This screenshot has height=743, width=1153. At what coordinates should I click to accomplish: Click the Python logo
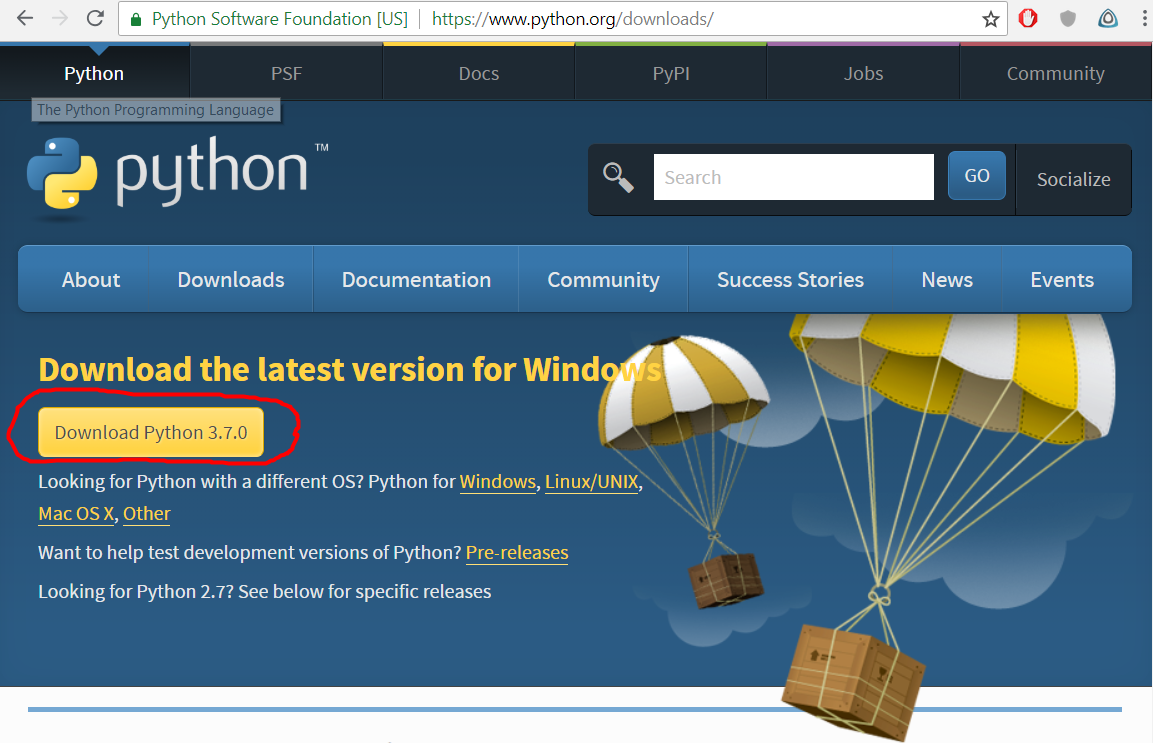point(167,178)
